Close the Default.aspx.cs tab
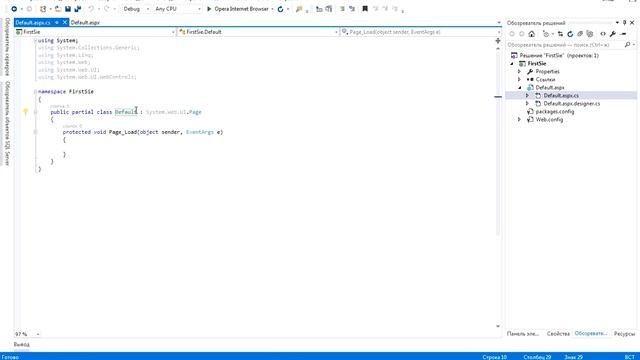 click(x=65, y=22)
